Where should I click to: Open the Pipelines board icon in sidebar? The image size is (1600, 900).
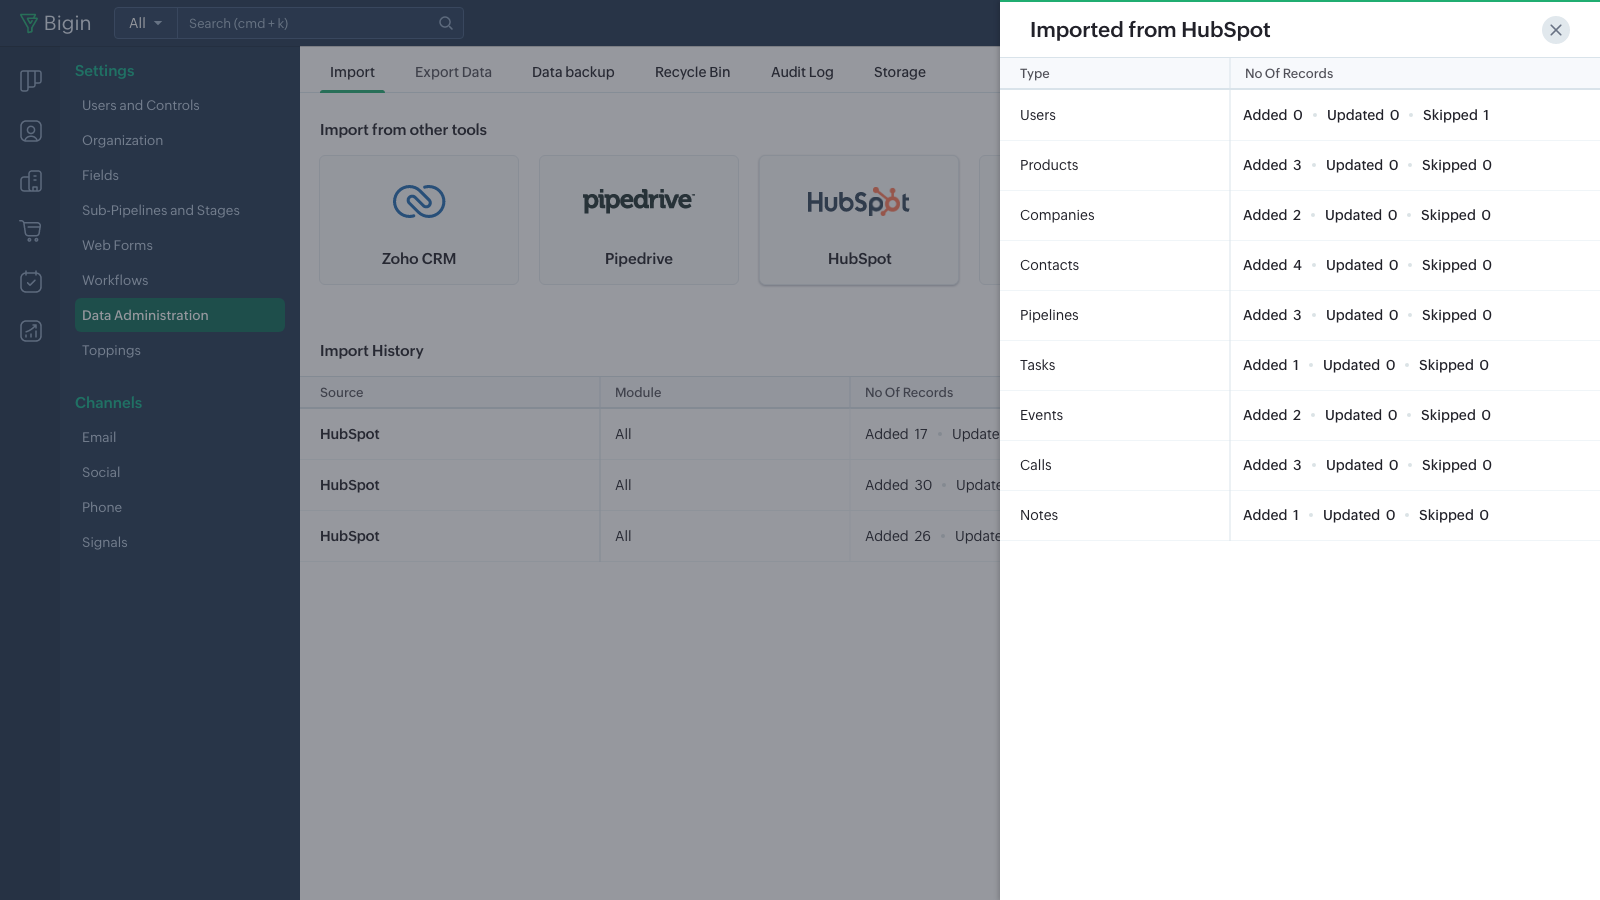tap(31, 81)
